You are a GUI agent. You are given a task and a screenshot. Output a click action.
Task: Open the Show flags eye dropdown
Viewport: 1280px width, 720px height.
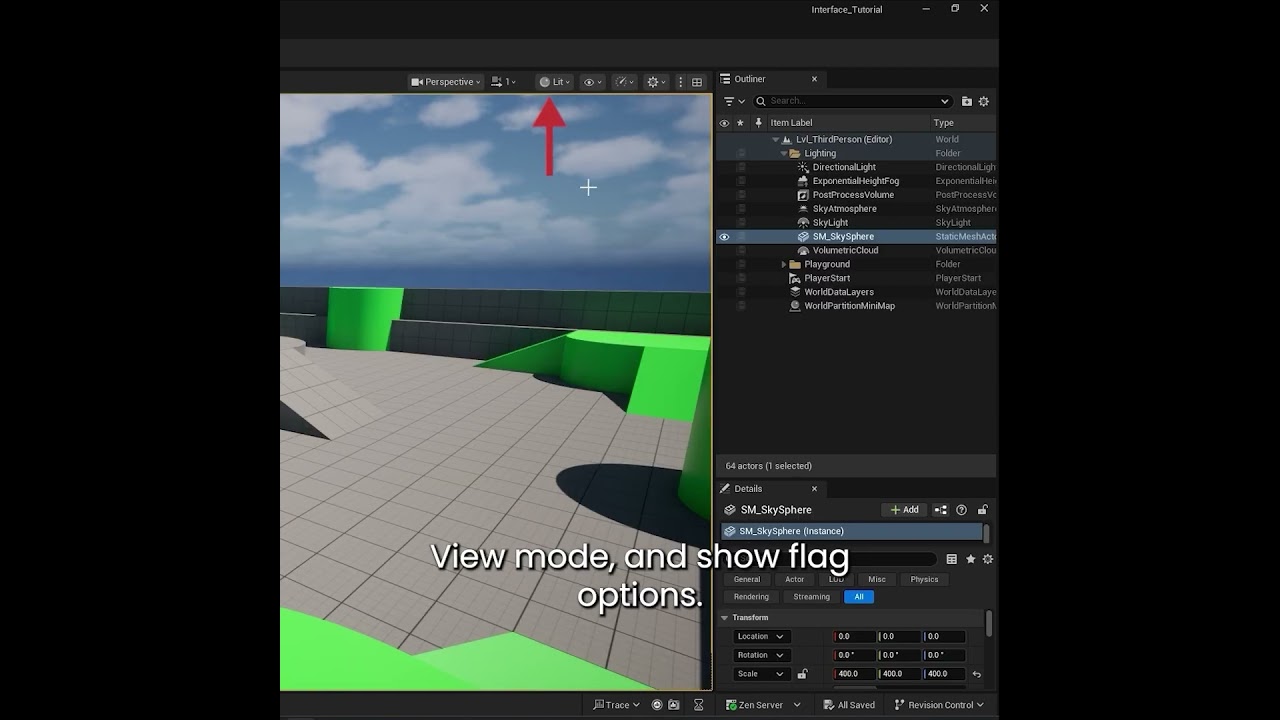592,82
